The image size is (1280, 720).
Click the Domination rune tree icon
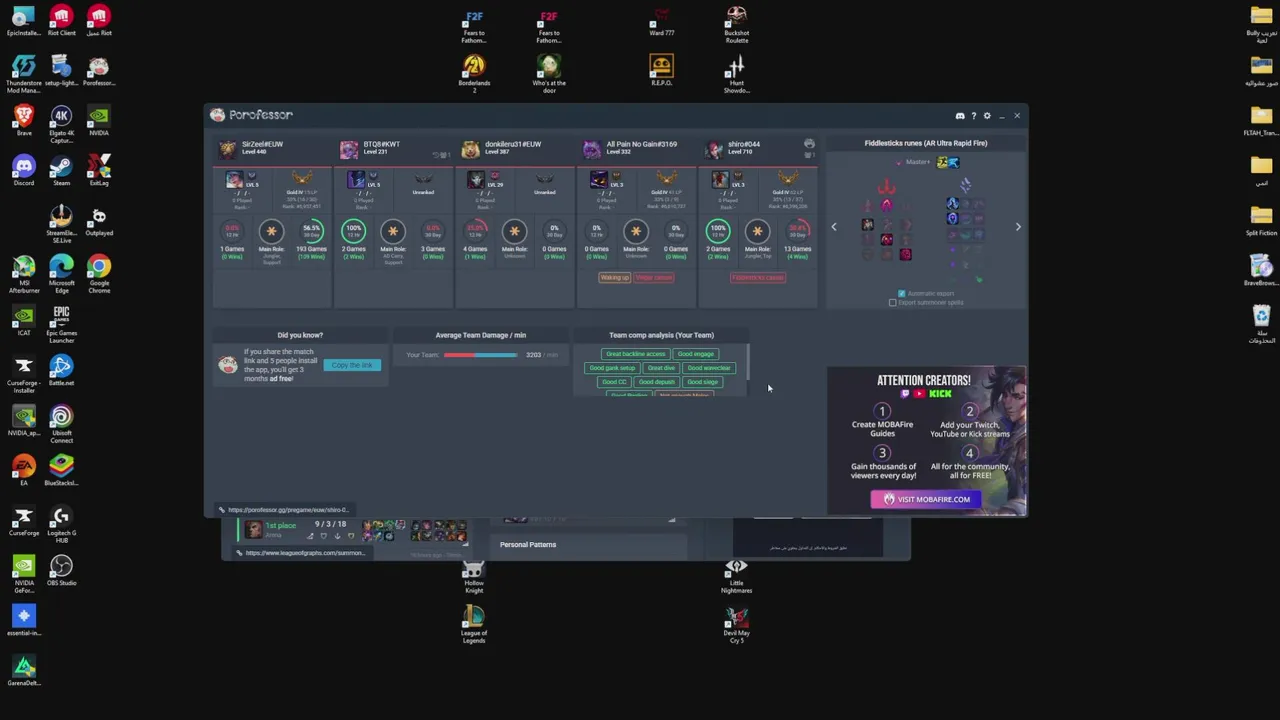click(886, 186)
